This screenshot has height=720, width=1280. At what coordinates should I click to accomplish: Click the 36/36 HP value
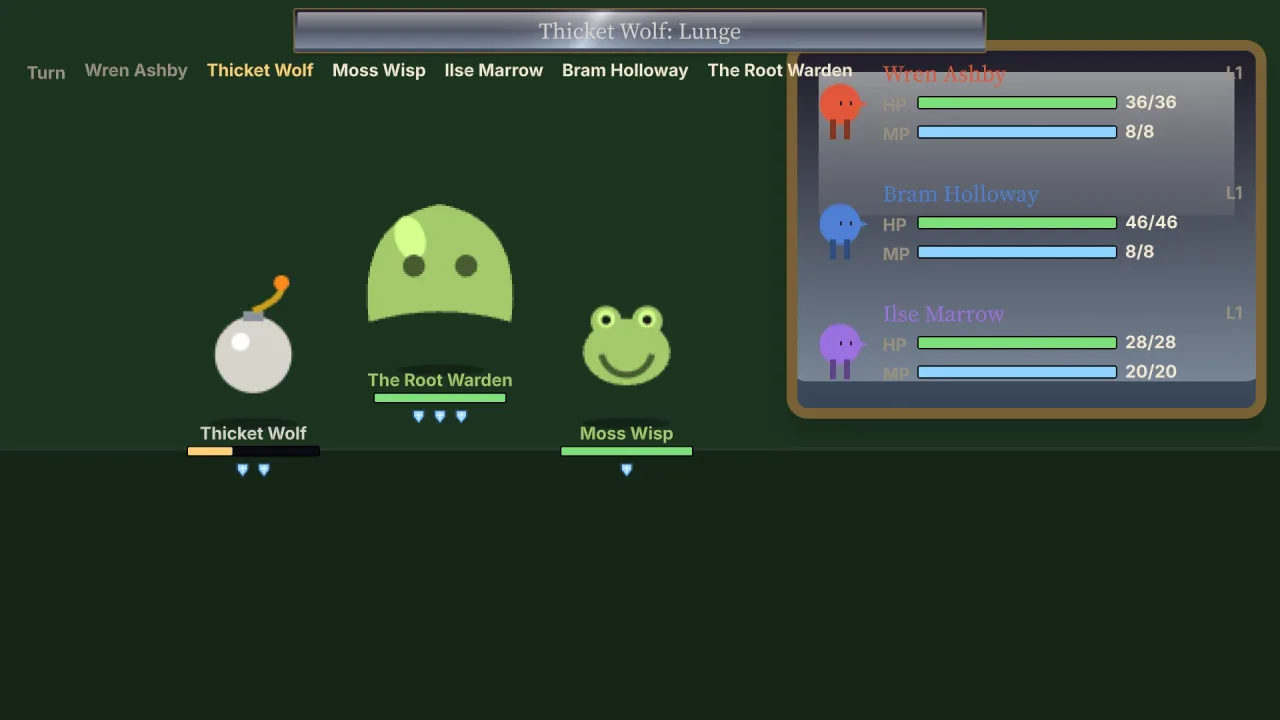1150,102
